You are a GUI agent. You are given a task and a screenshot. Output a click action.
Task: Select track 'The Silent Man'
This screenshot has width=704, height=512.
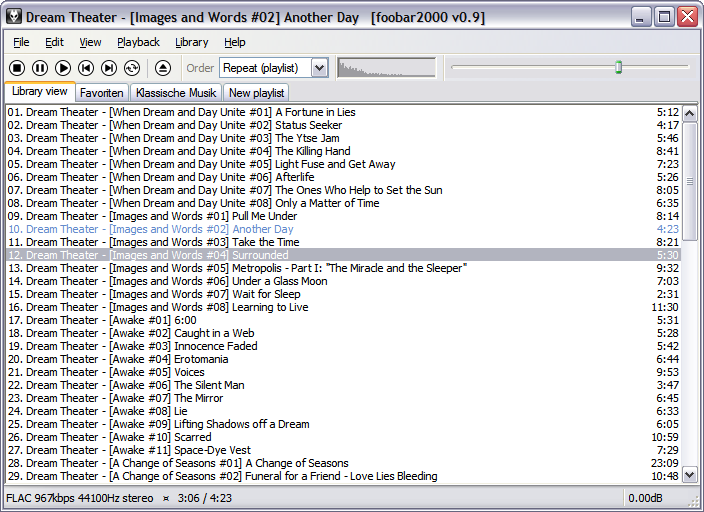click(x=343, y=385)
